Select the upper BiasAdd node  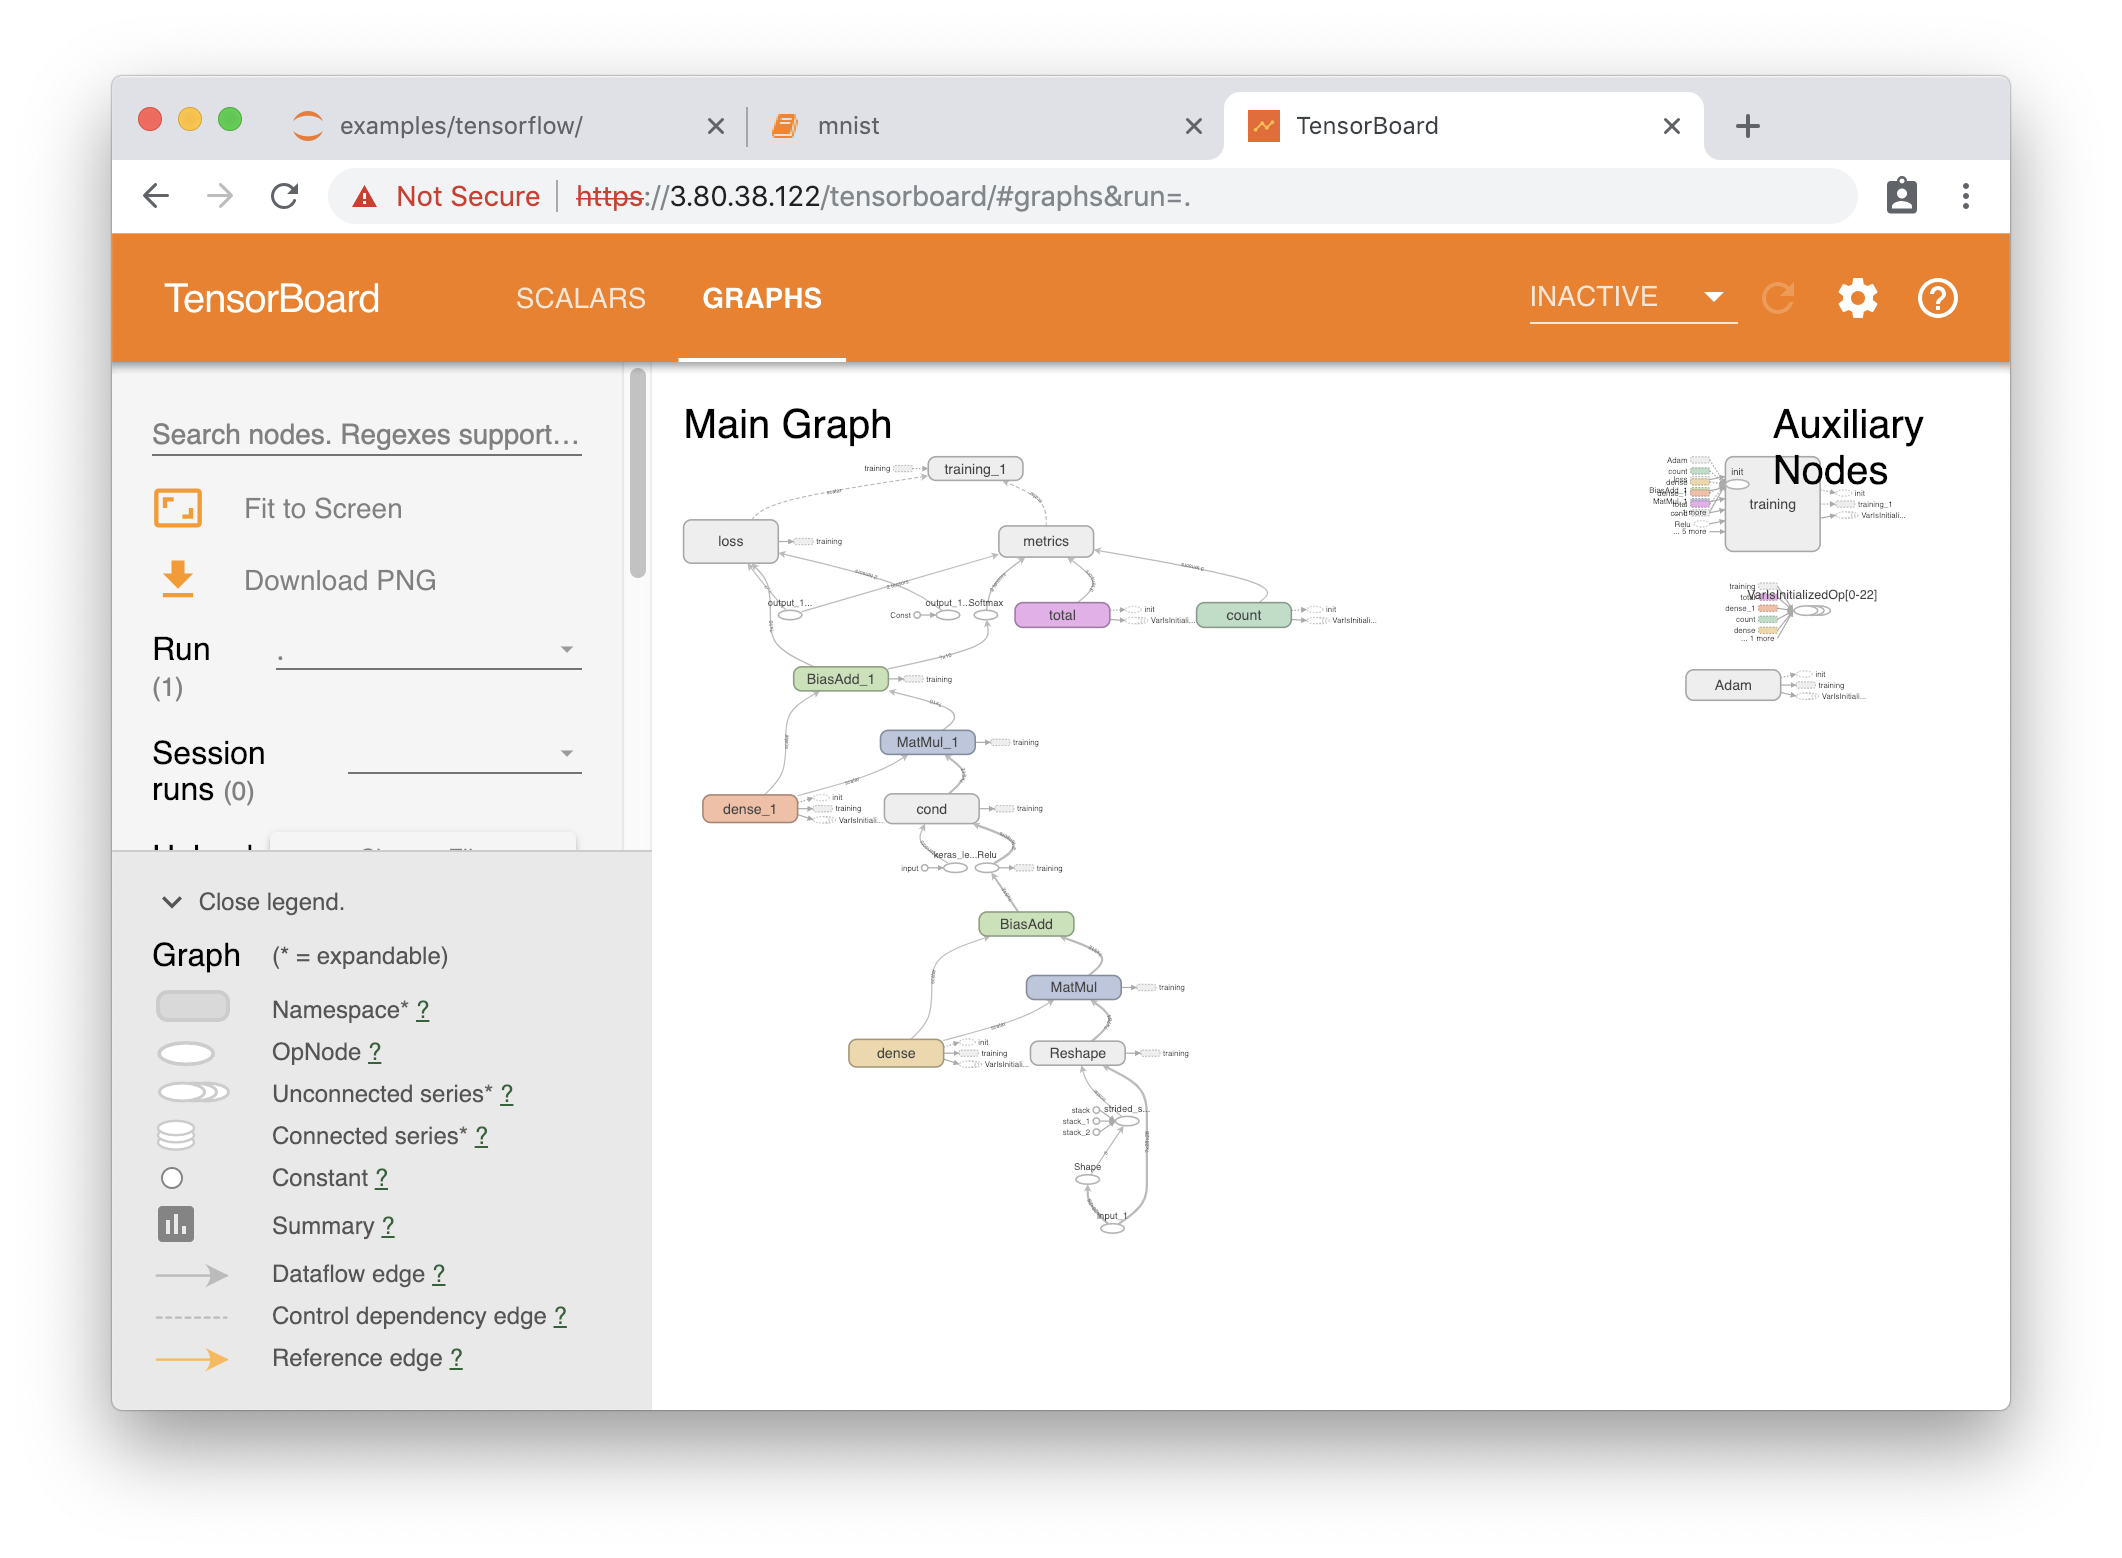tap(840, 679)
